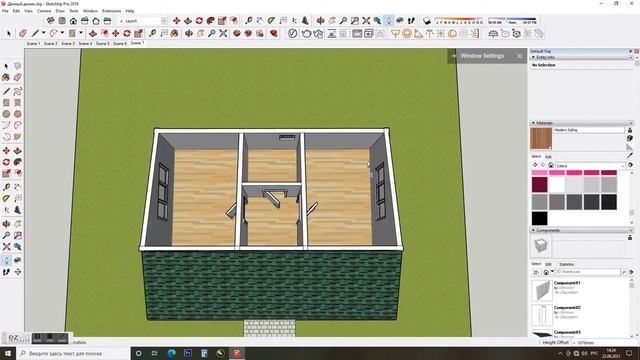Open the Materials Edit tab
The width and height of the screenshot is (640, 360).
[x=548, y=157]
